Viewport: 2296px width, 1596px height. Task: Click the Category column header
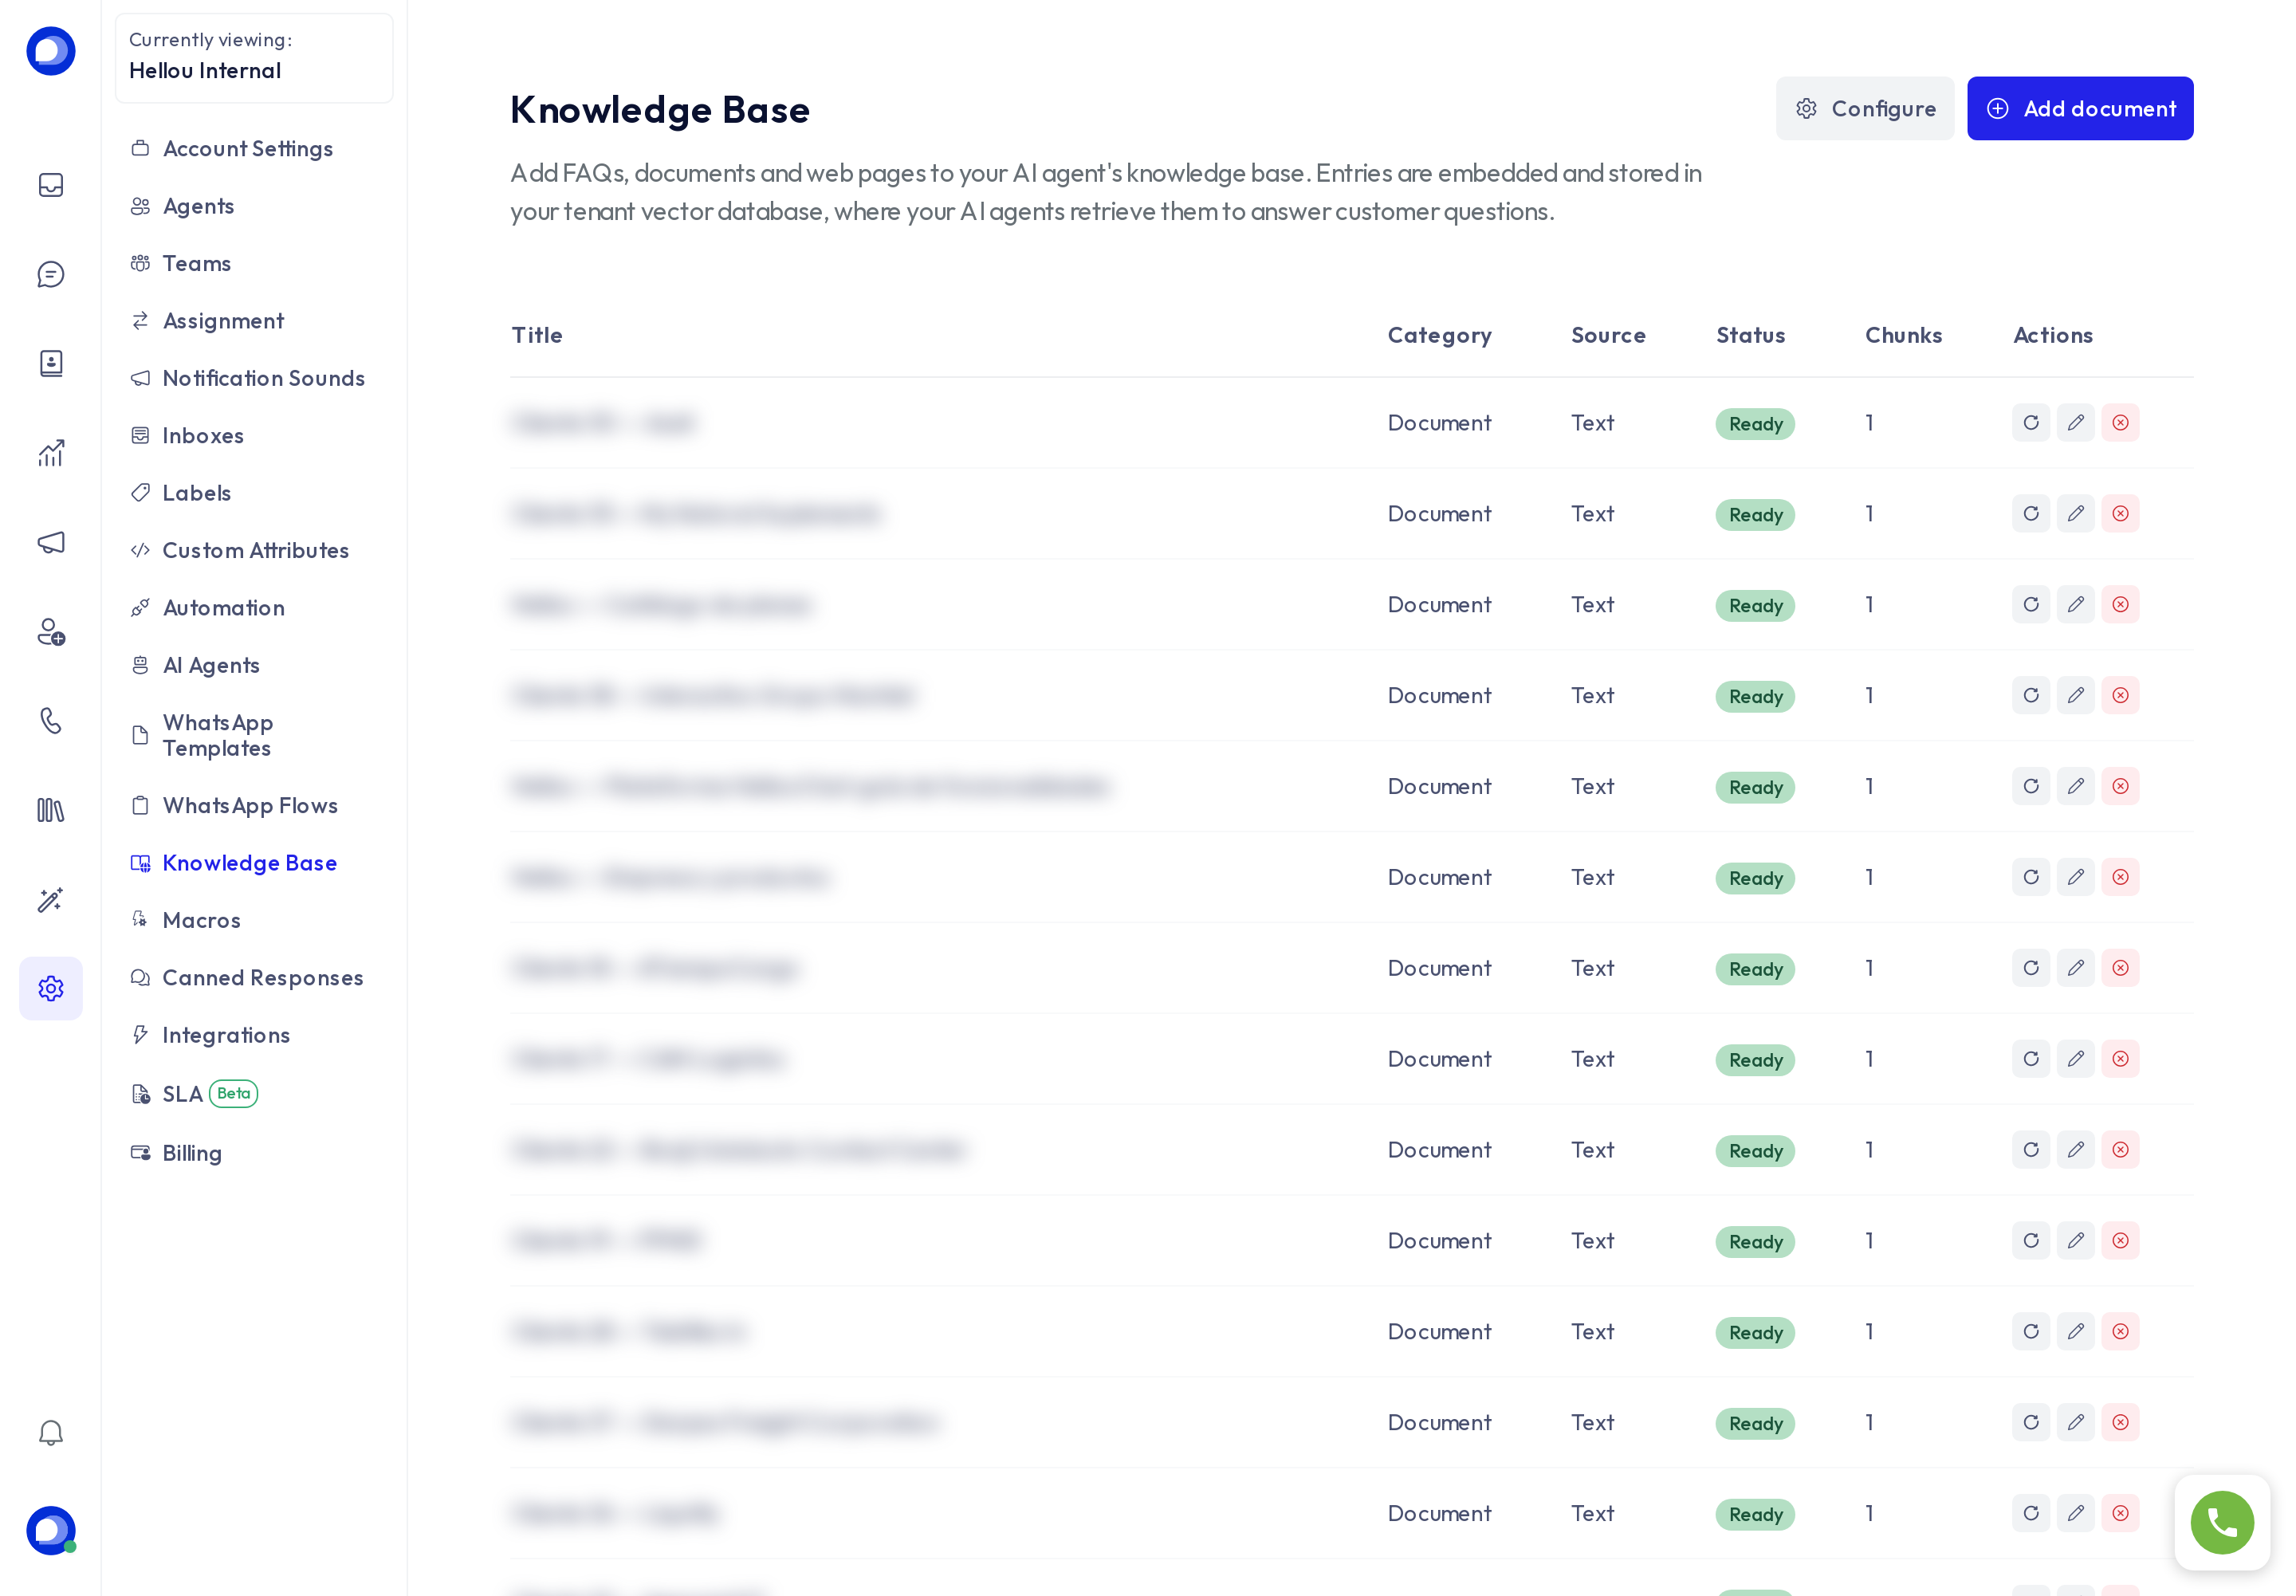pos(1439,335)
